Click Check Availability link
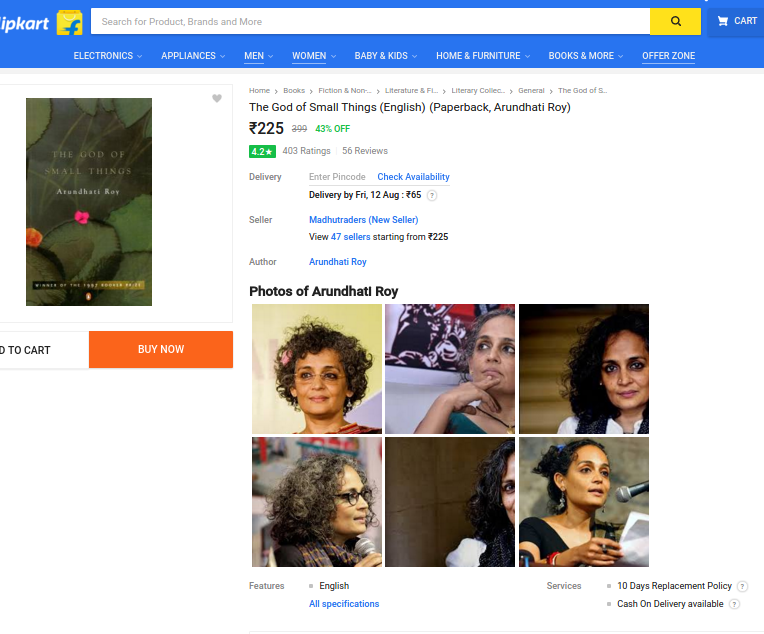The image size is (764, 634). click(413, 177)
